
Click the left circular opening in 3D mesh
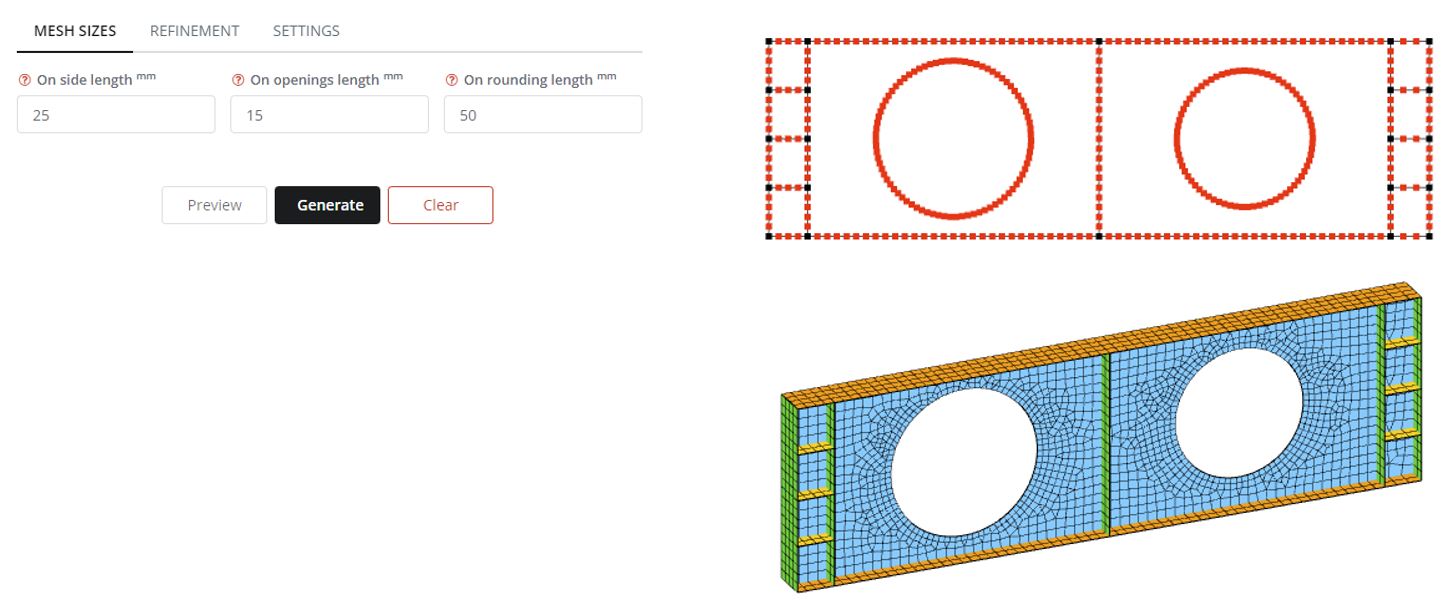pos(964,462)
